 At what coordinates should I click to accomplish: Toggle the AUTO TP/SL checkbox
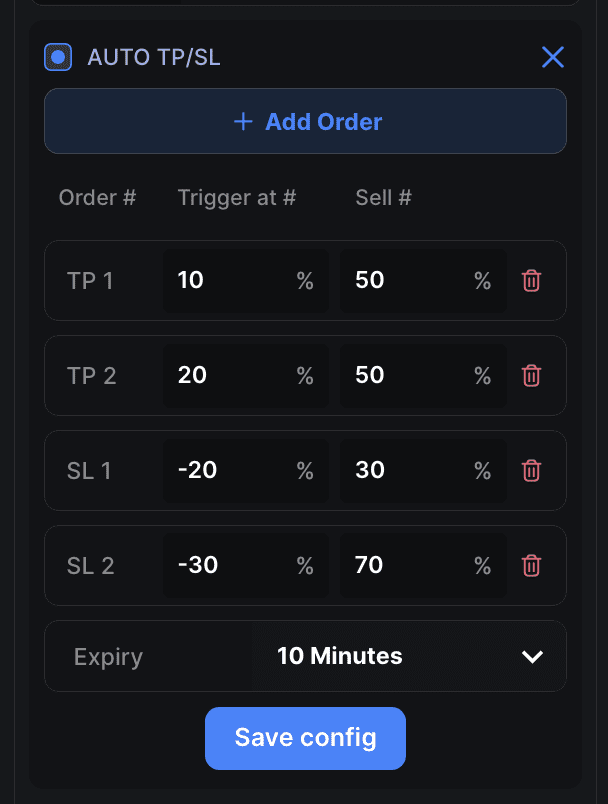point(58,57)
